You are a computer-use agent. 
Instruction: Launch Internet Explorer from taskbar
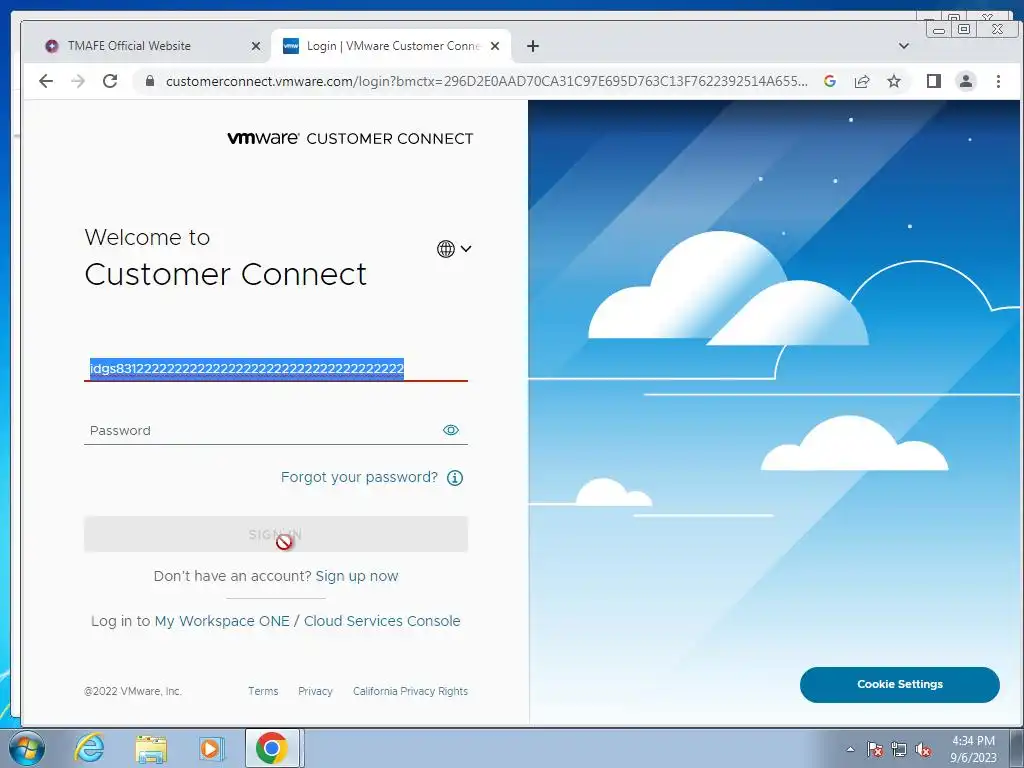(89, 748)
